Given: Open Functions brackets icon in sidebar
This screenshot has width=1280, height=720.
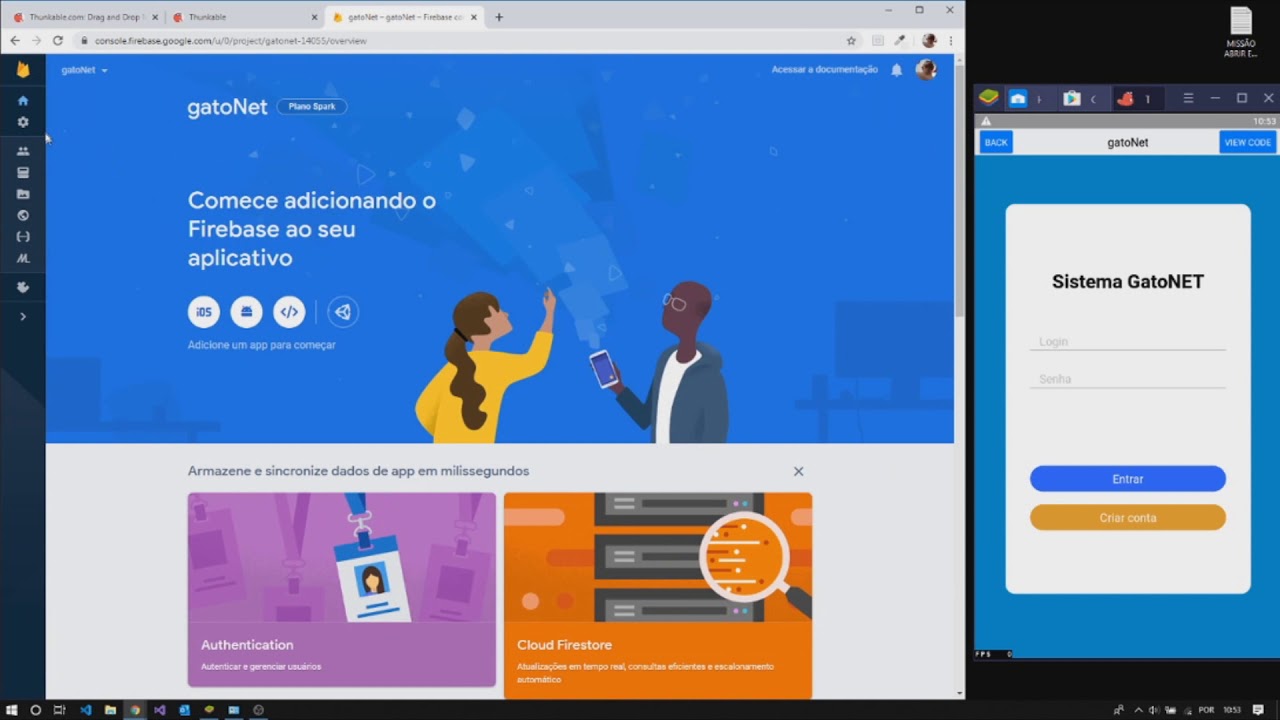Looking at the screenshot, I should click(23, 237).
